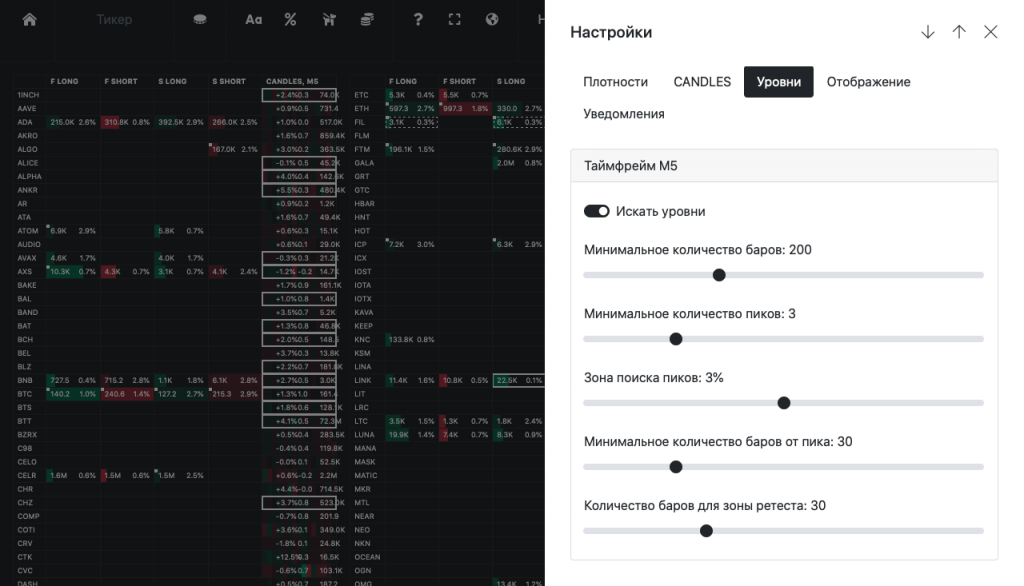The height and width of the screenshot is (586, 1024).
Task: Click the Aa font size icon
Action: 254,19
